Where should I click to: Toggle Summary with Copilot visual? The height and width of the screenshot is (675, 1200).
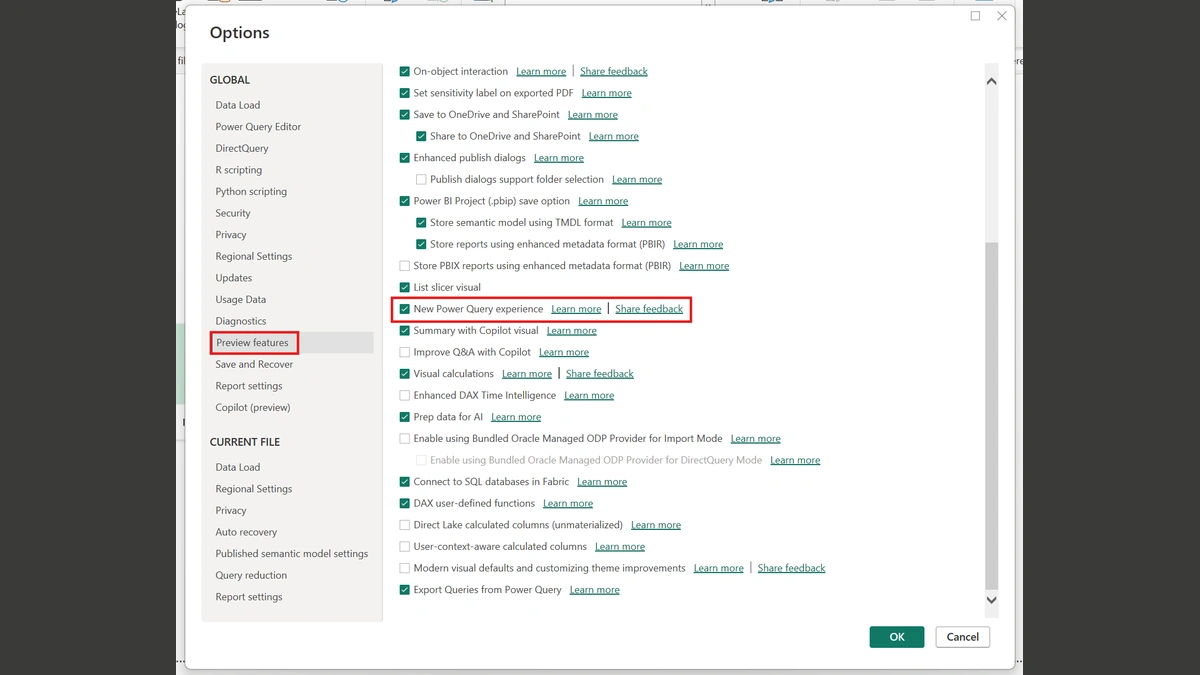pos(405,331)
